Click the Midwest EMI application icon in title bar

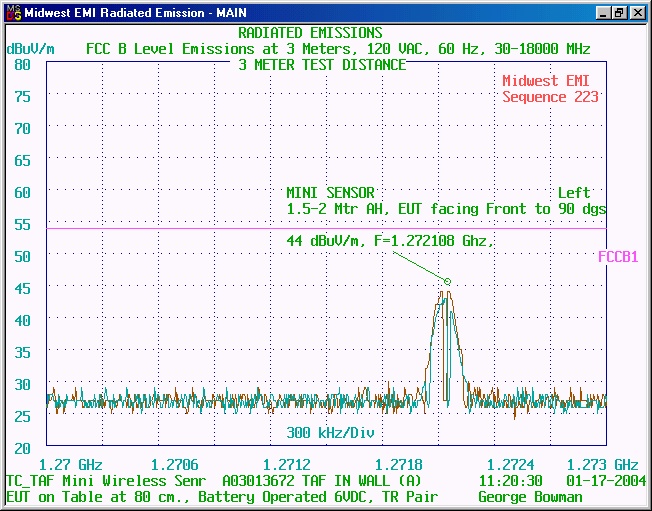point(11,13)
